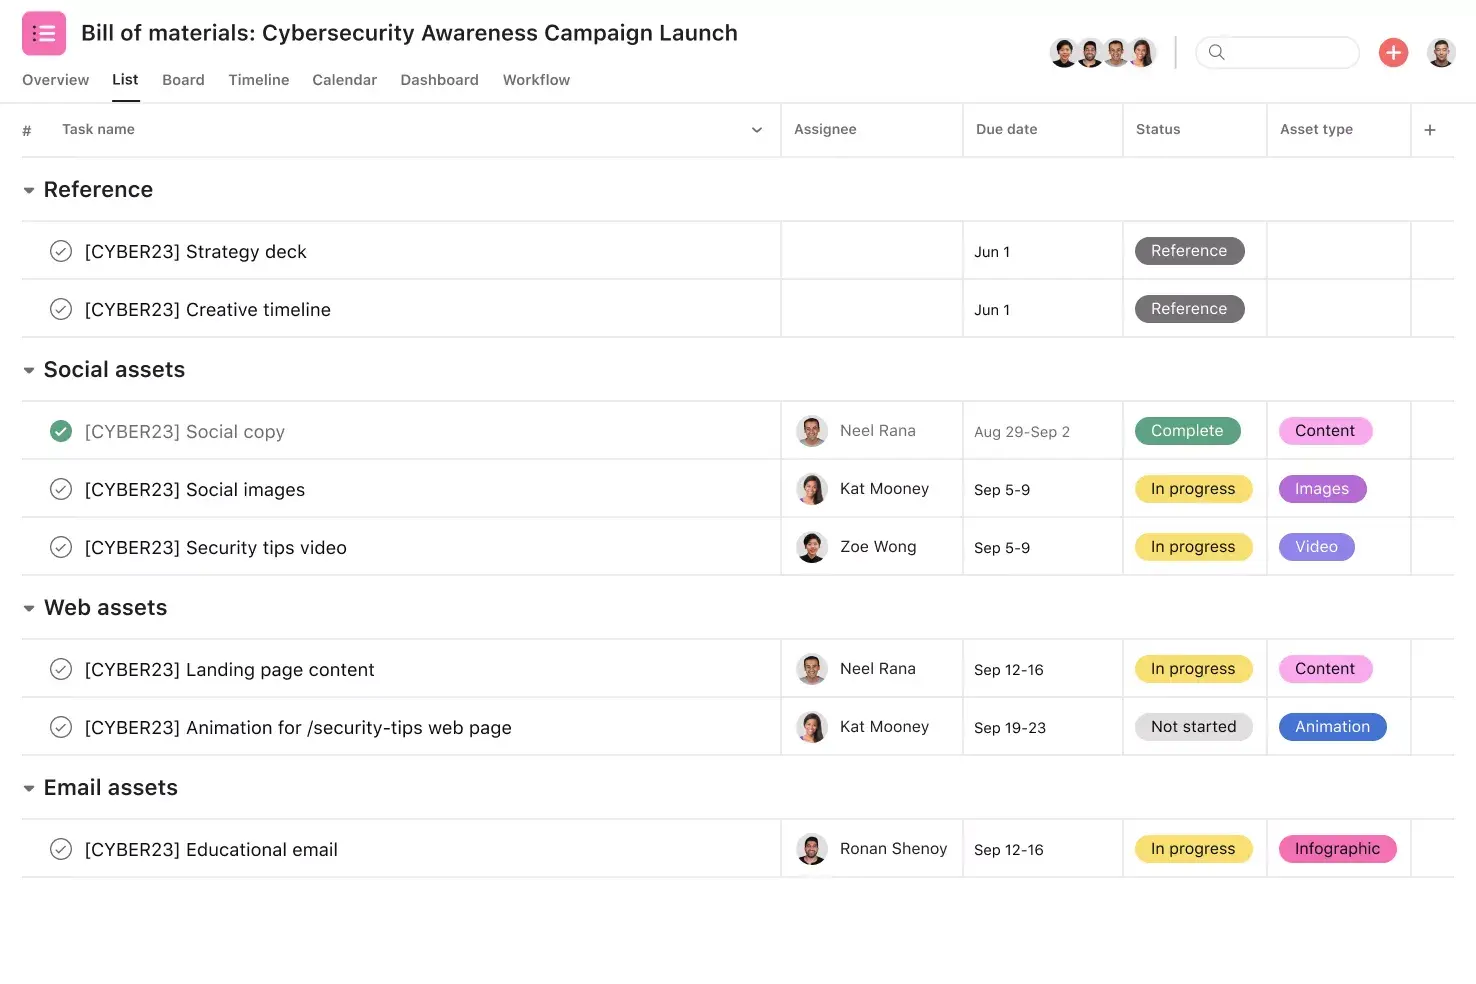Viewport: 1476px width, 984px height.
Task: Click the blue Animation asset type tag
Action: [1332, 727]
